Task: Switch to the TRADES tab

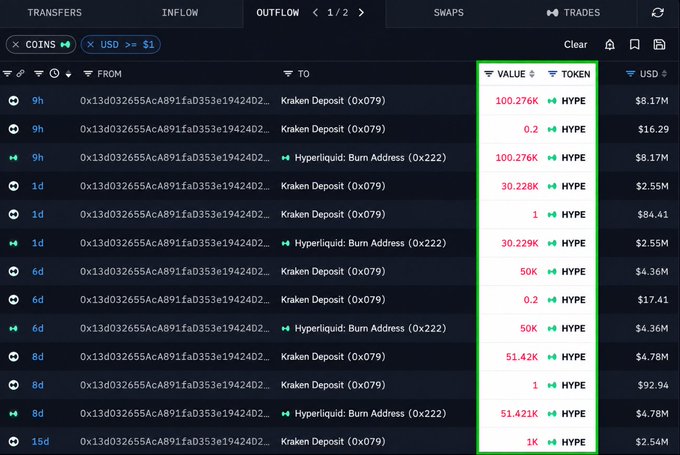Action: point(573,13)
